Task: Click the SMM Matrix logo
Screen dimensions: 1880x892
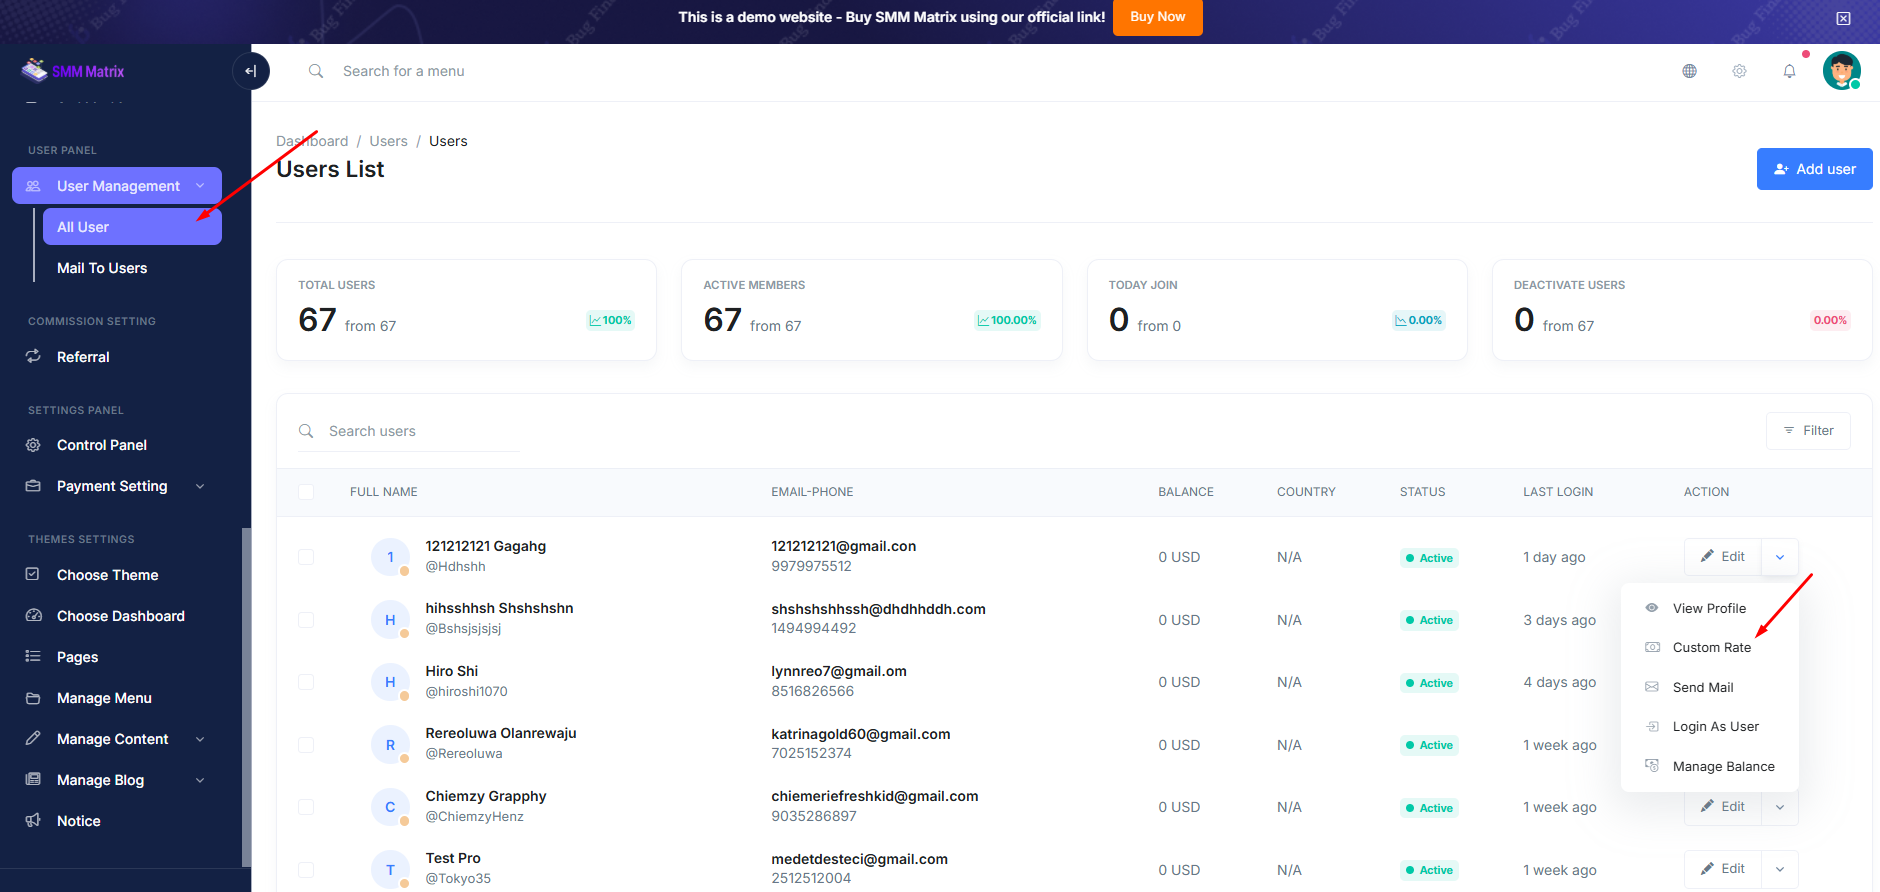Action: 73,71
